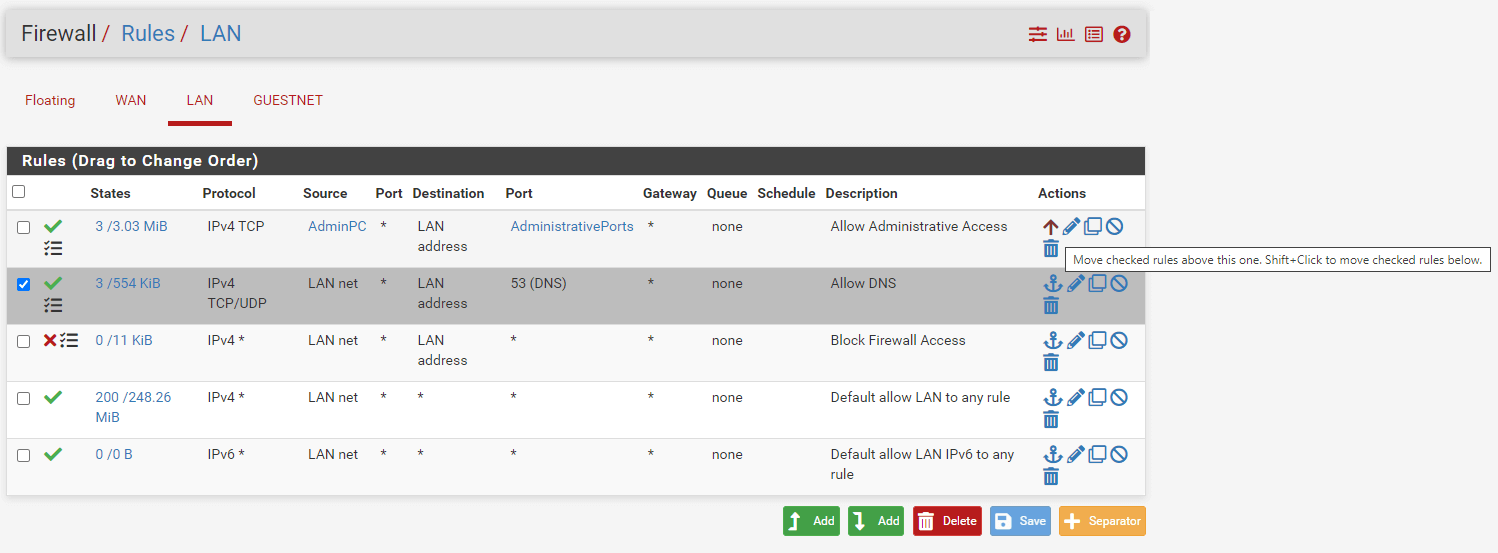Disable the Allow DNS rule

(1119, 284)
